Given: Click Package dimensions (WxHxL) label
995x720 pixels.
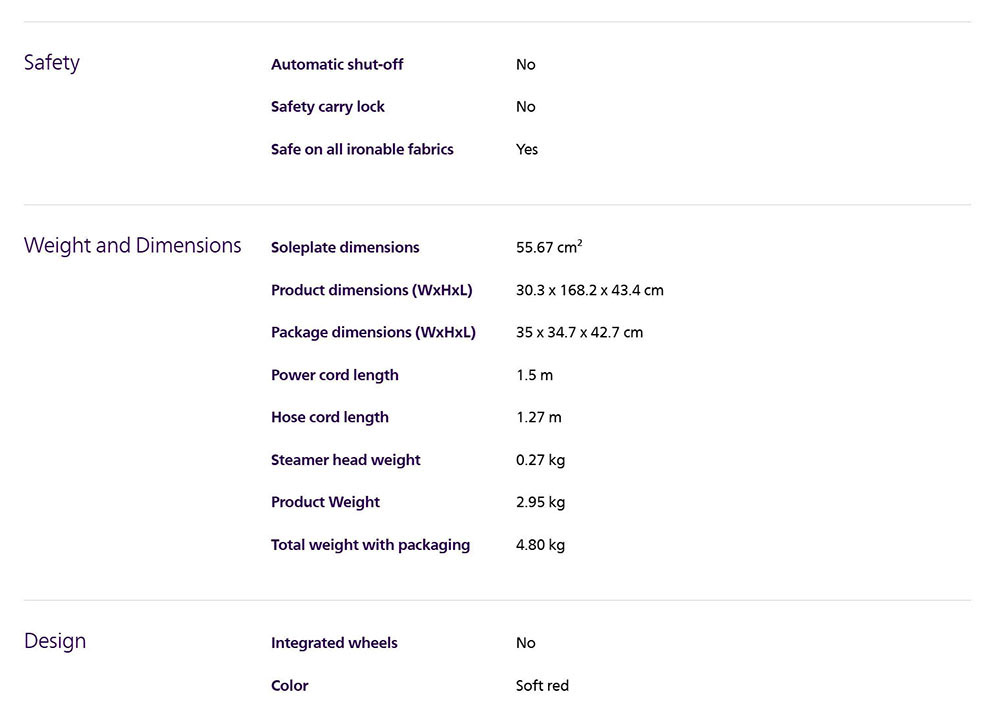Looking at the screenshot, I should (x=373, y=333).
